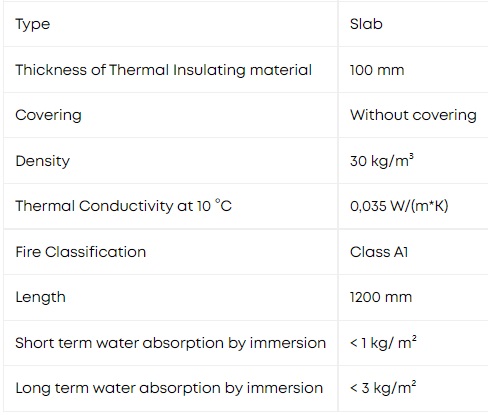Select the Without covering value

(413, 115)
